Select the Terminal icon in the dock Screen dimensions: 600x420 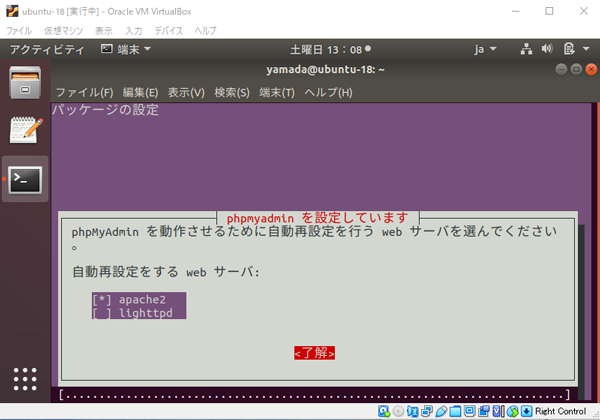[x=25, y=179]
